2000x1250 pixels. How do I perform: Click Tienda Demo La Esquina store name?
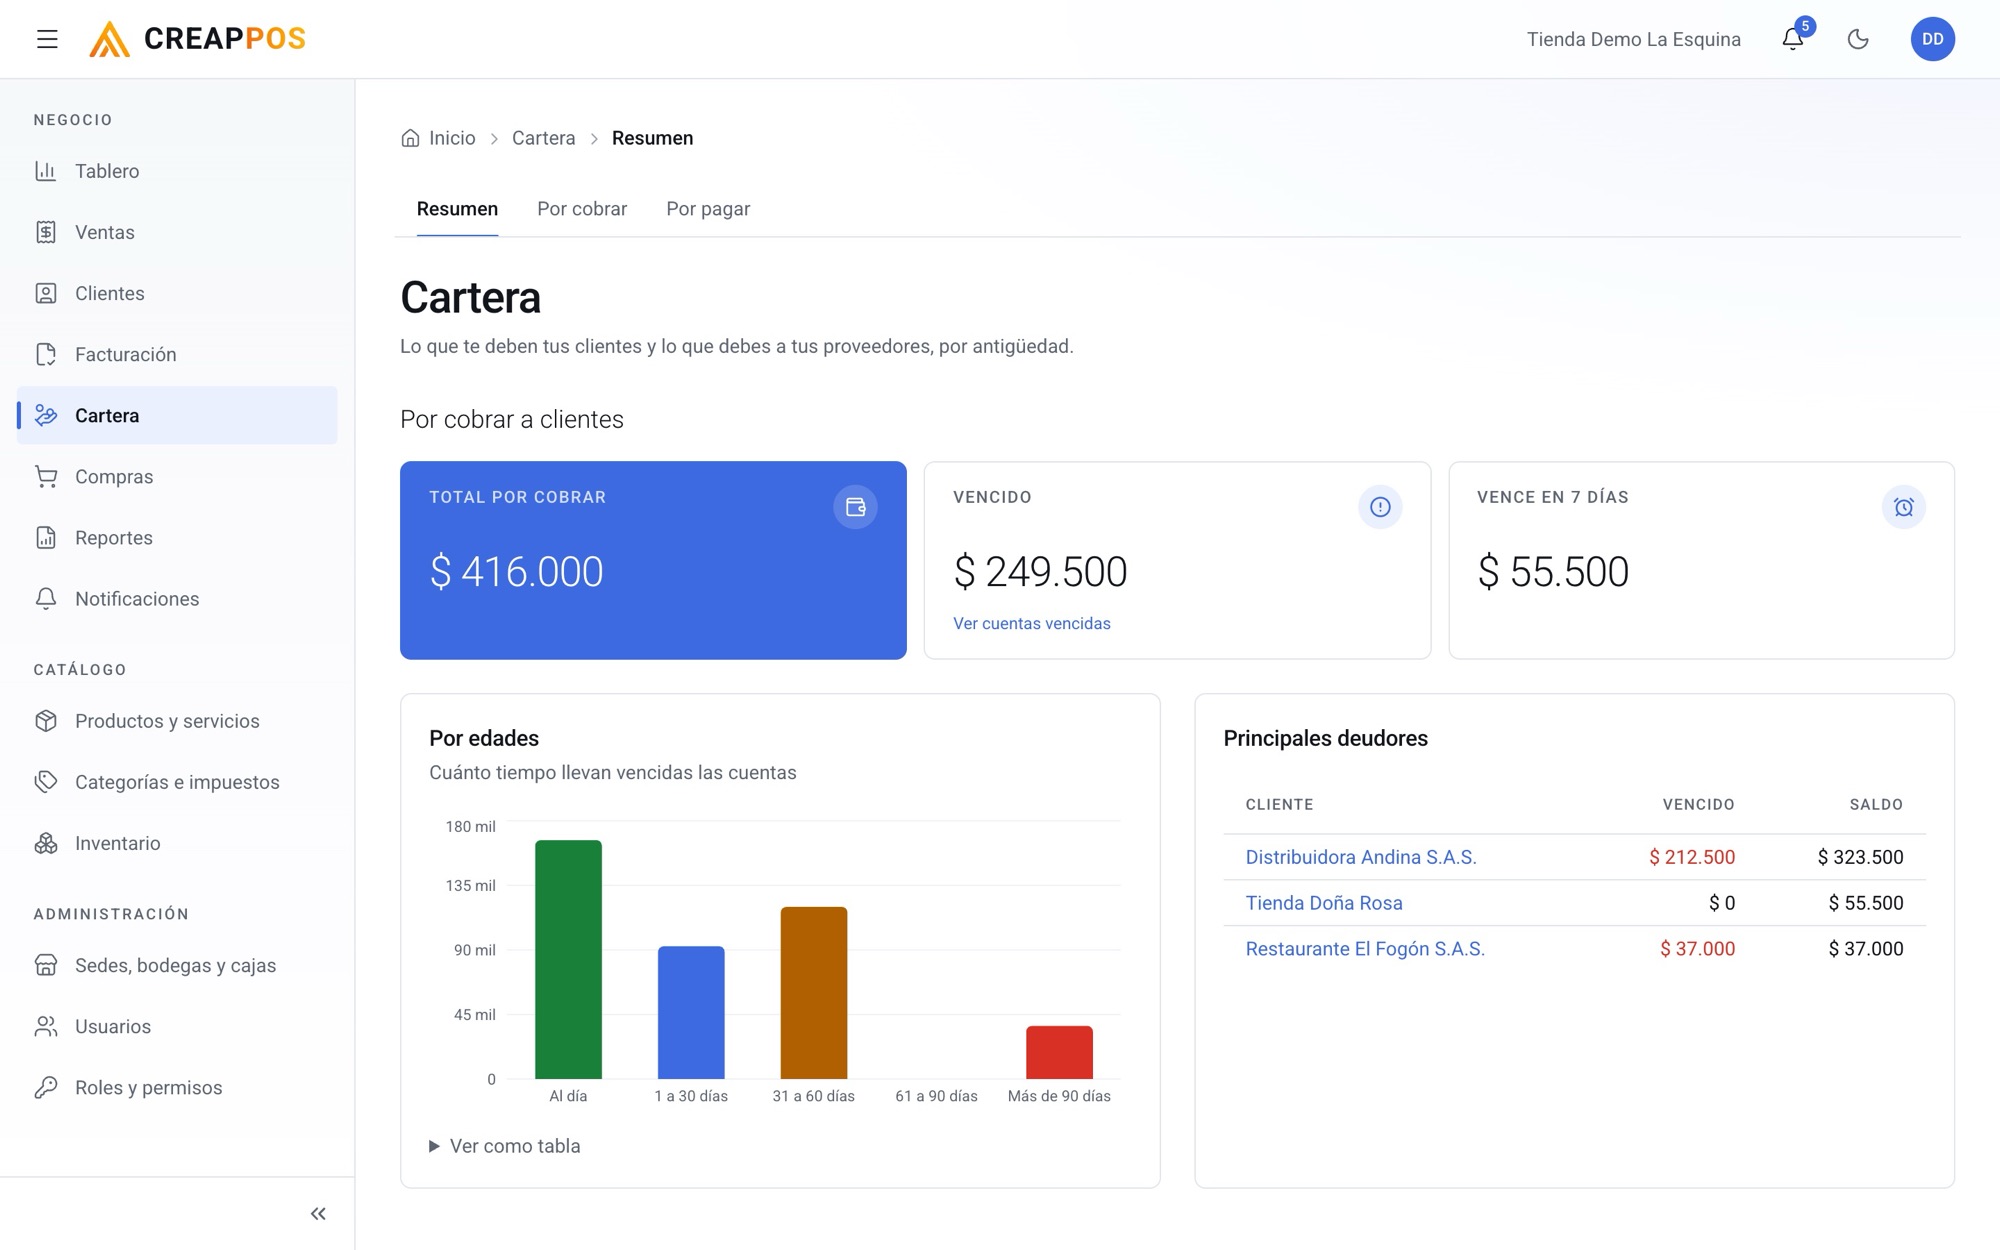click(1634, 39)
